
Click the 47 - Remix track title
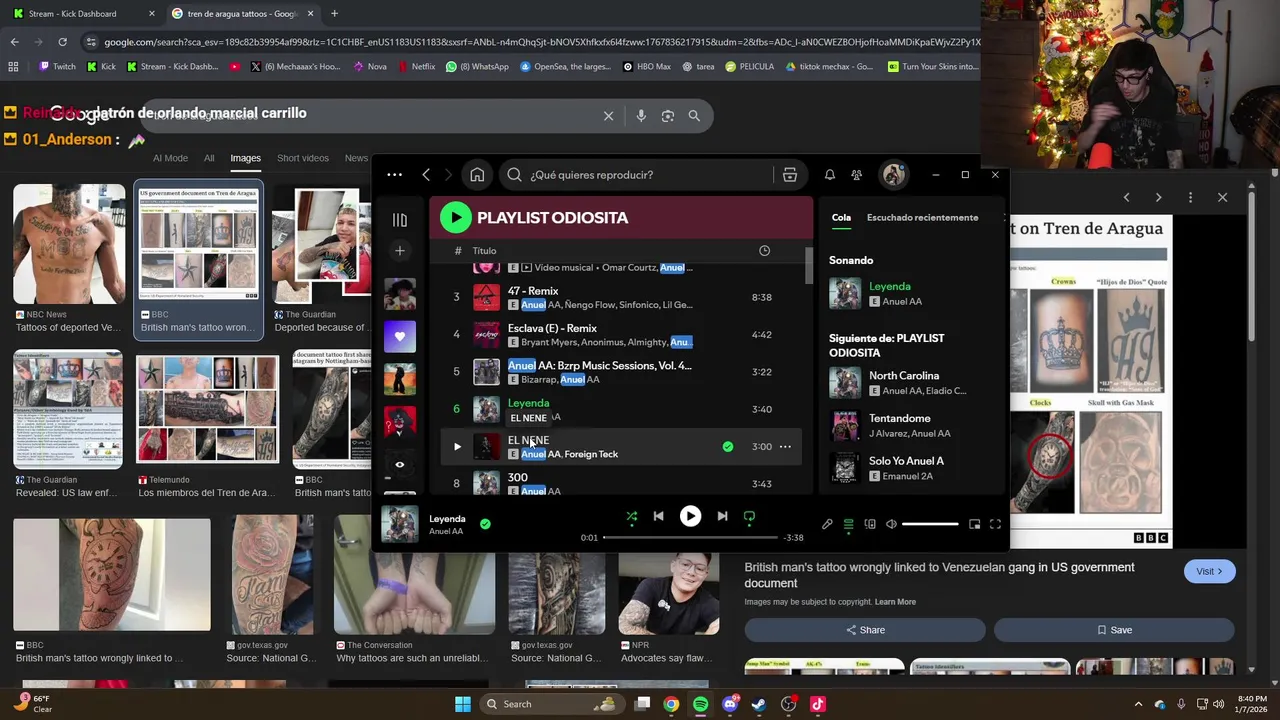(533, 291)
